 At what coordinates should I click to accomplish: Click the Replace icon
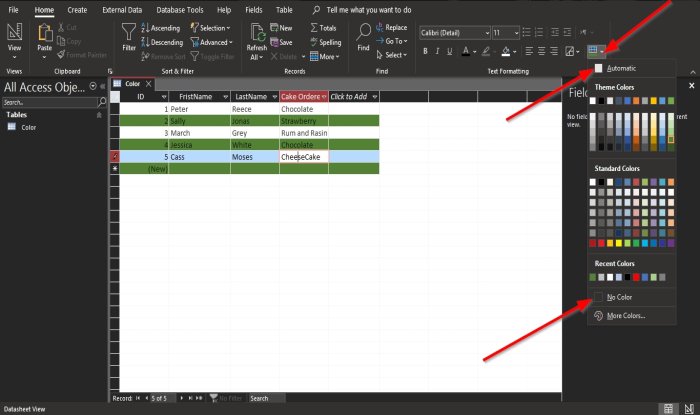380,27
